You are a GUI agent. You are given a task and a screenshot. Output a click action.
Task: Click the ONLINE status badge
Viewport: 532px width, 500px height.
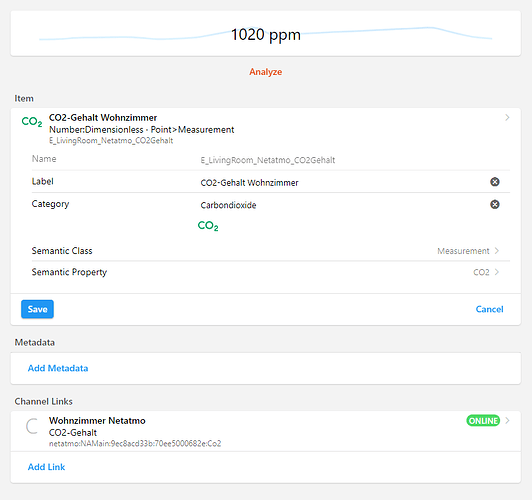pyautogui.click(x=483, y=421)
